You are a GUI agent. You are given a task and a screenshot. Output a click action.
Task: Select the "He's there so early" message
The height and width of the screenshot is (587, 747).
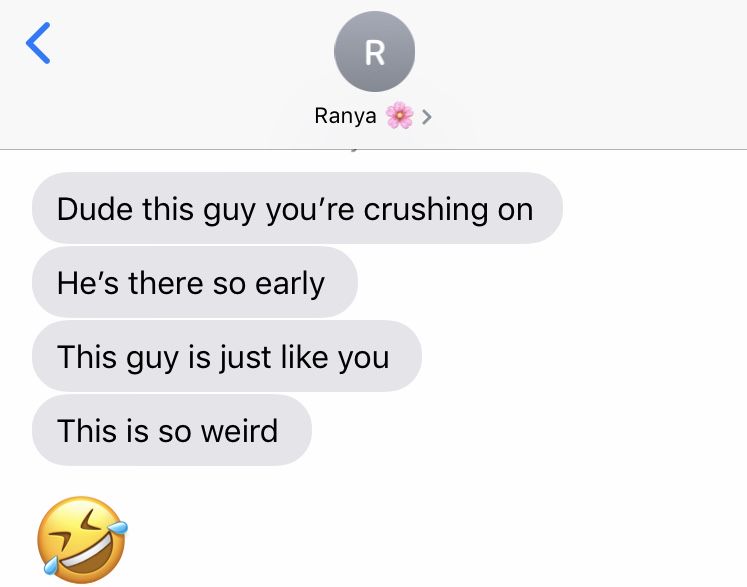point(195,282)
